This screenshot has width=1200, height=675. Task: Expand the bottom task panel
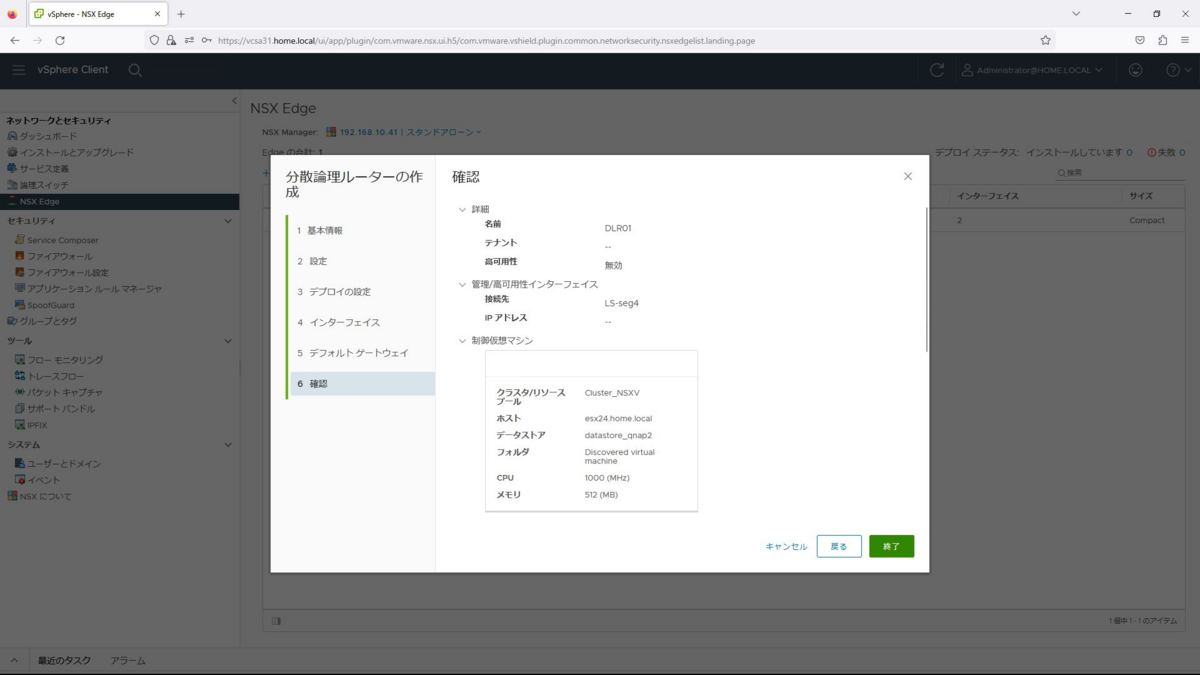pos(14,661)
